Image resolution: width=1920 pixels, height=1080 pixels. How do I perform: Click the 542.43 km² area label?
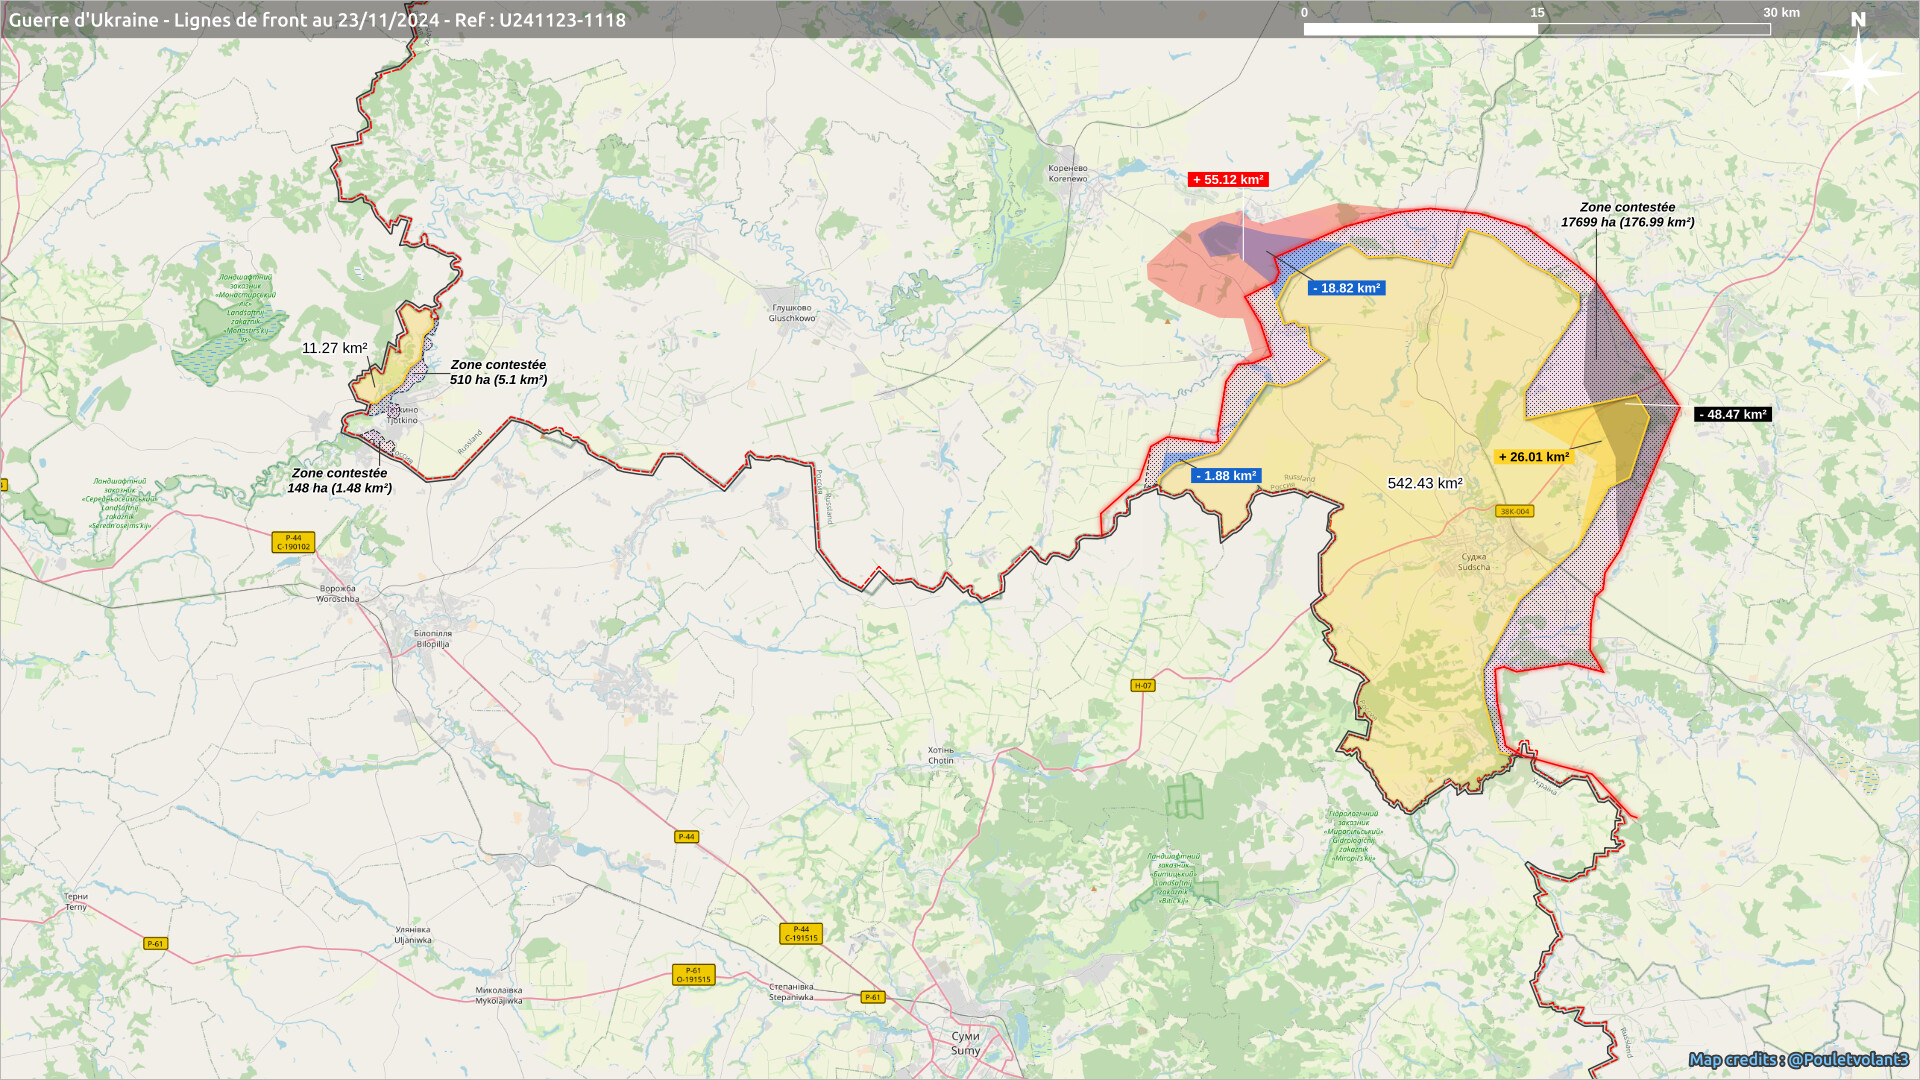(1424, 484)
